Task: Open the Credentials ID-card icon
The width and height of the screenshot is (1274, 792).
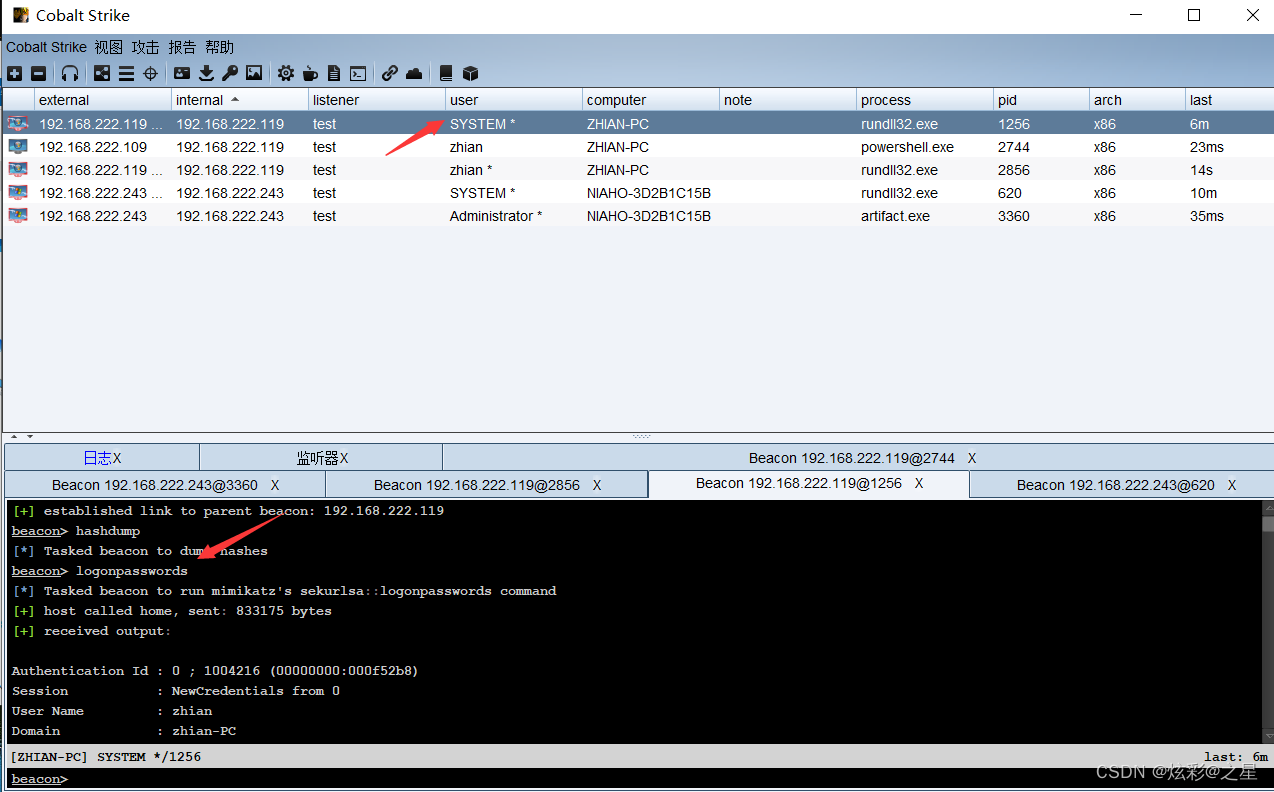Action: coord(182,73)
